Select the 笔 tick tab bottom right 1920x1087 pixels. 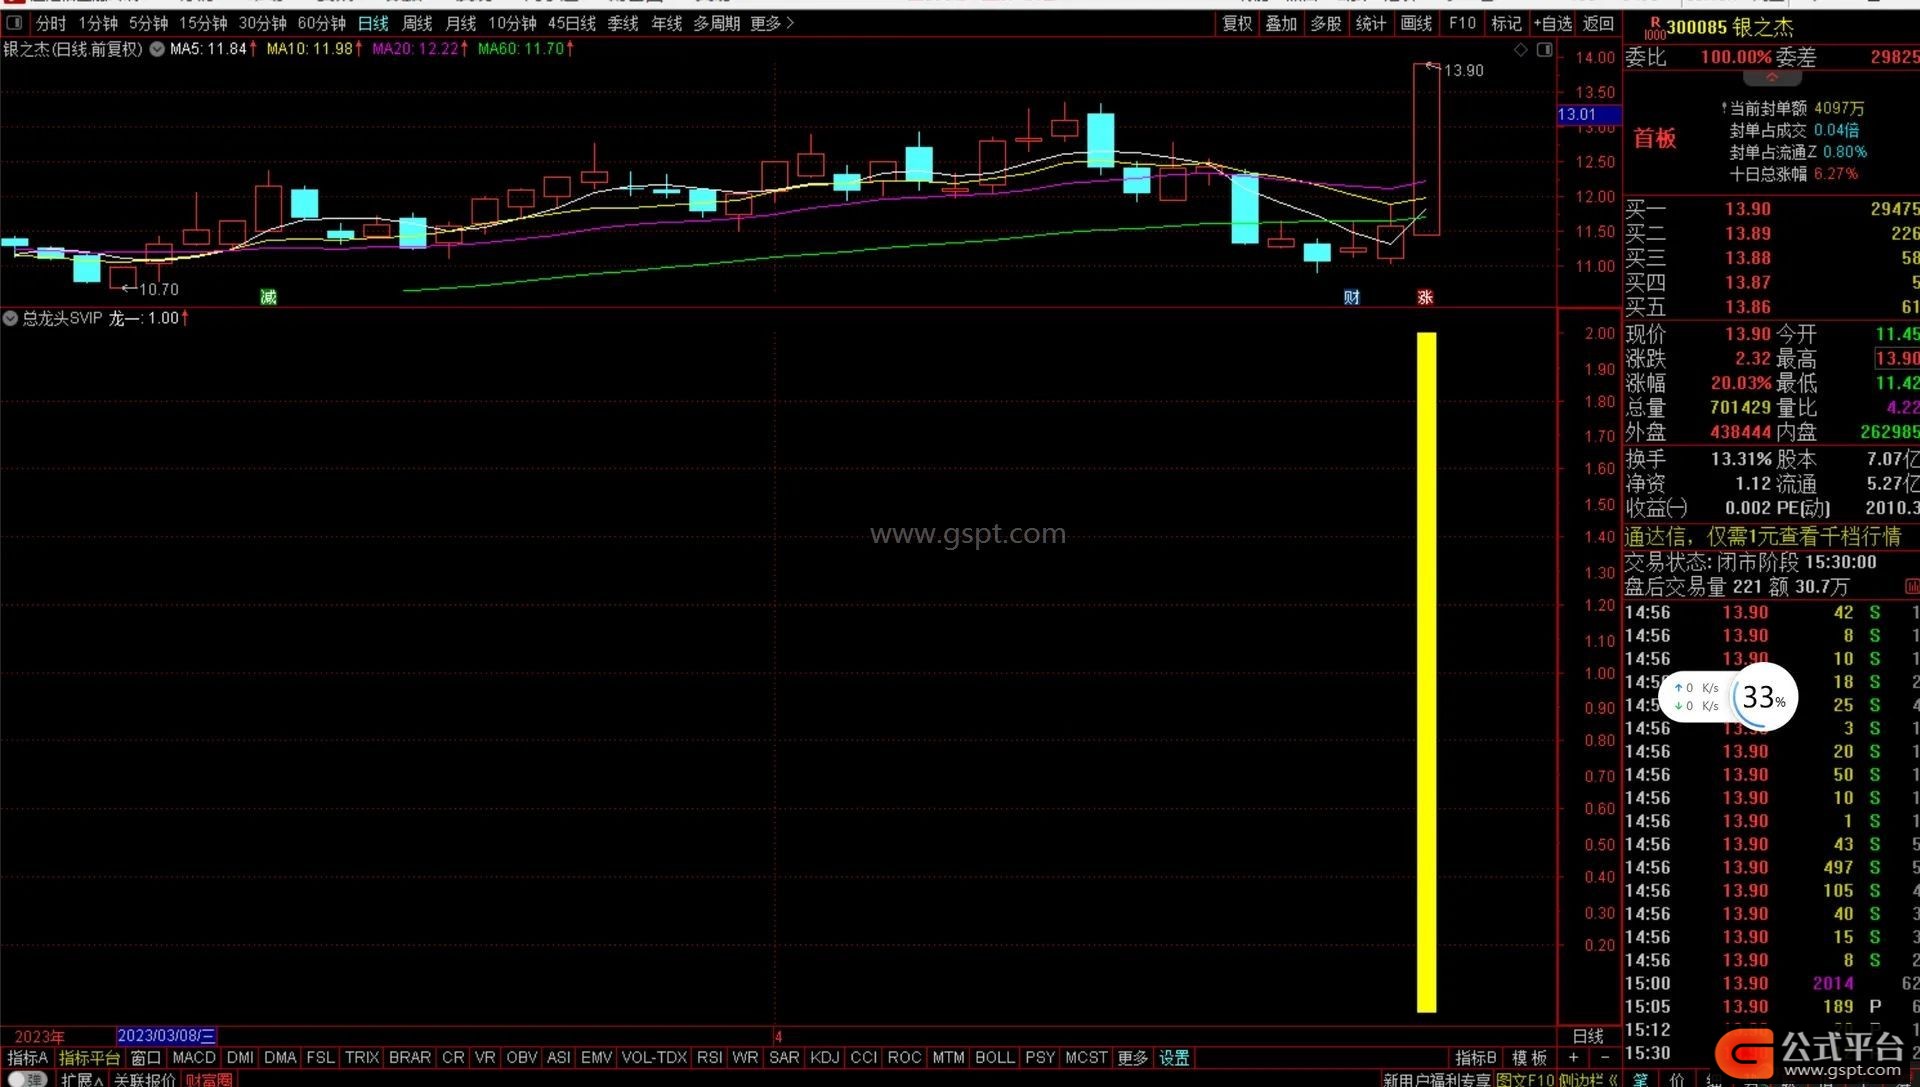point(1640,1080)
